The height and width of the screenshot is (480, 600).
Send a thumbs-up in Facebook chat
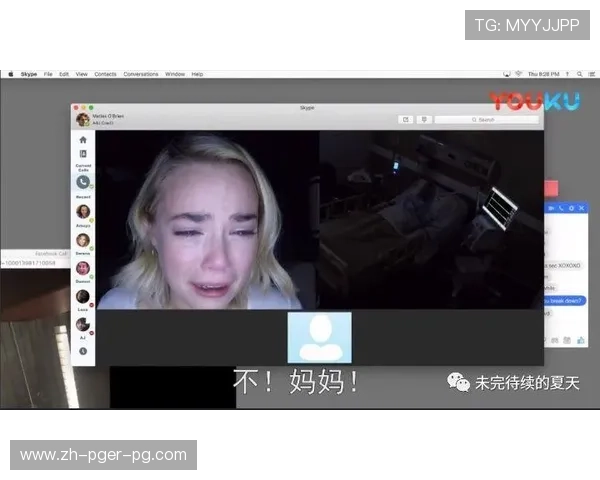click(x=581, y=340)
